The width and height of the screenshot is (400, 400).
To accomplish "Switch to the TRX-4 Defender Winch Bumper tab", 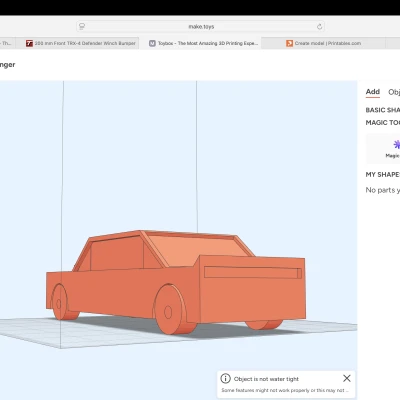I will click(x=81, y=43).
